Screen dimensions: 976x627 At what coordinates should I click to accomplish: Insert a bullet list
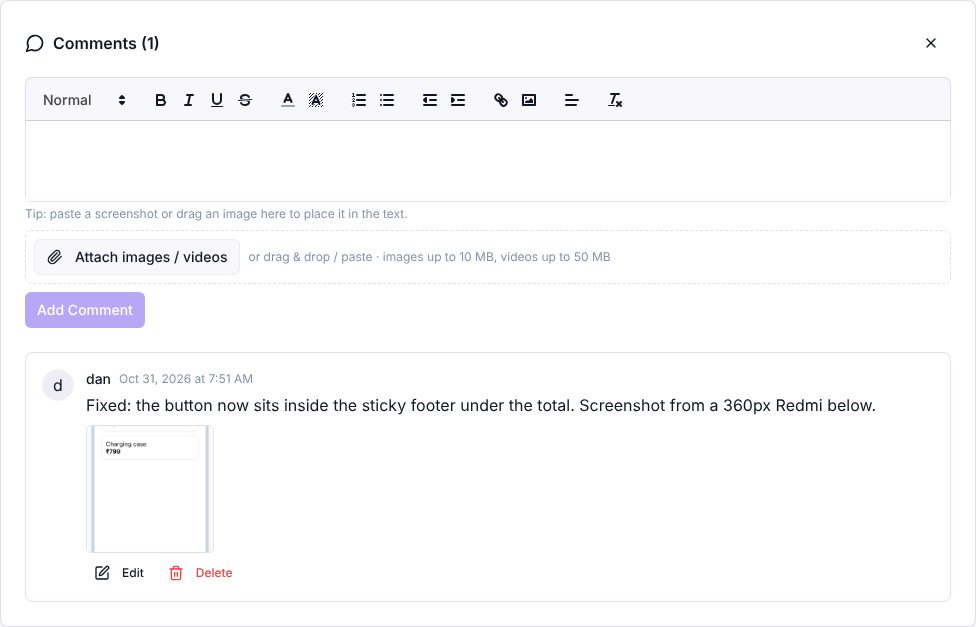click(387, 100)
